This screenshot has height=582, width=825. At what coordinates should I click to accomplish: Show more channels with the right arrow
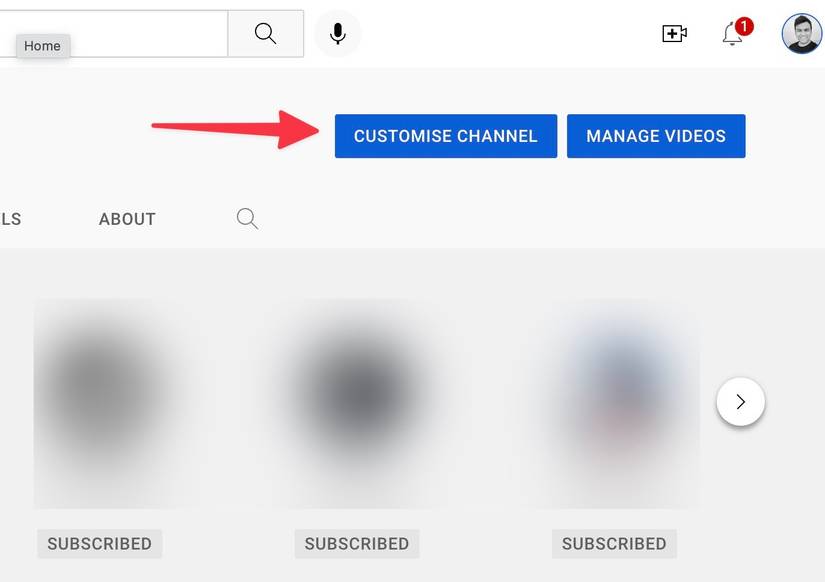pyautogui.click(x=740, y=401)
